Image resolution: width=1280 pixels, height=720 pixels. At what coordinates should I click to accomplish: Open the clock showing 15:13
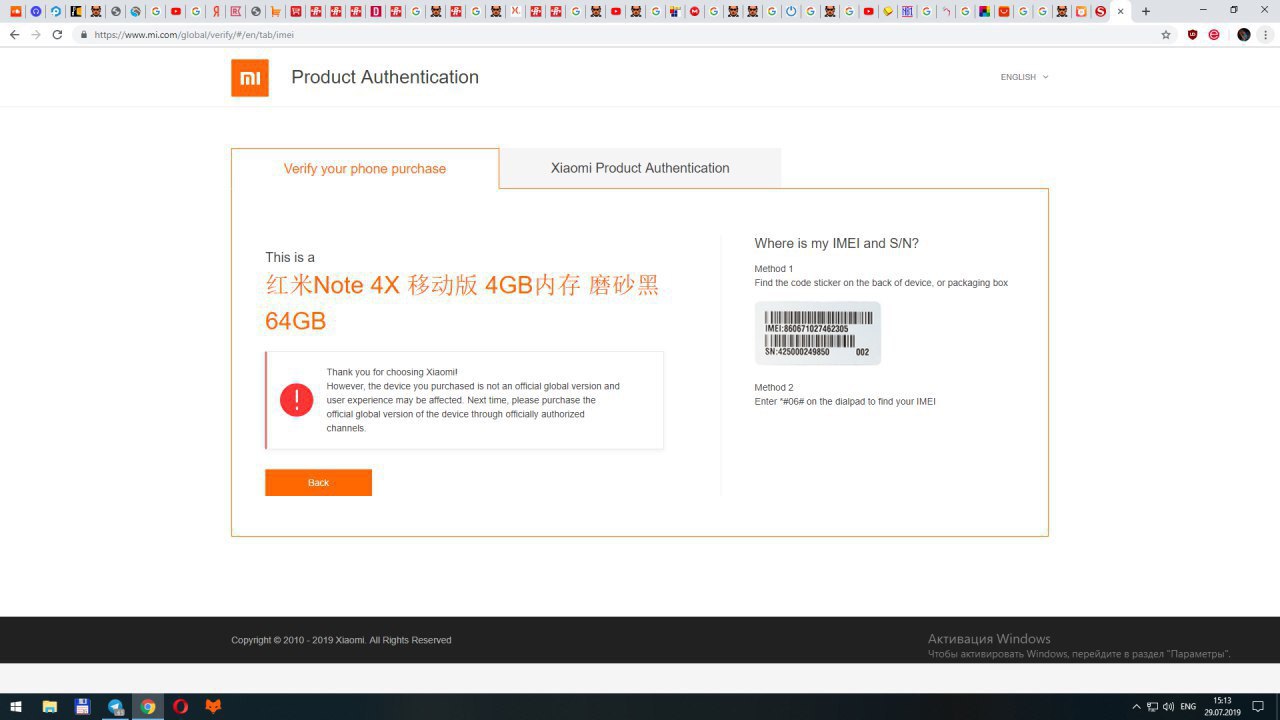click(x=1222, y=706)
